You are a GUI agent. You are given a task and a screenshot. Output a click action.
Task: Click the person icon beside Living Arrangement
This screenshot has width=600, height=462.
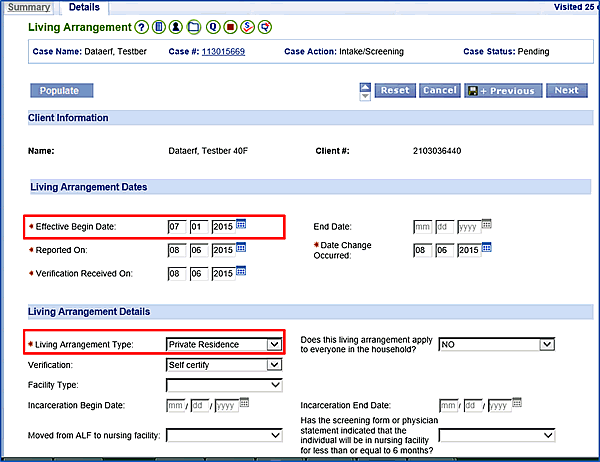coord(177,27)
